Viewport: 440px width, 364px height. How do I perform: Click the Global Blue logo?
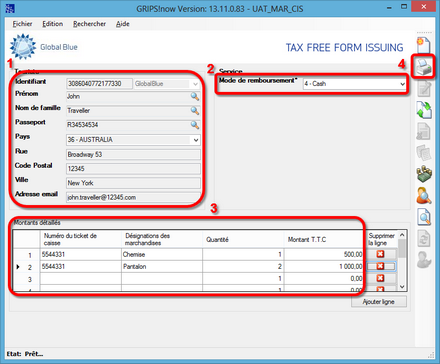[43, 47]
